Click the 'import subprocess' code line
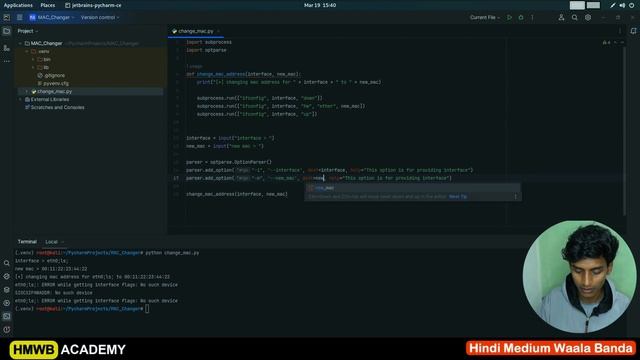Viewport: 640px width, 360px height. coord(209,42)
